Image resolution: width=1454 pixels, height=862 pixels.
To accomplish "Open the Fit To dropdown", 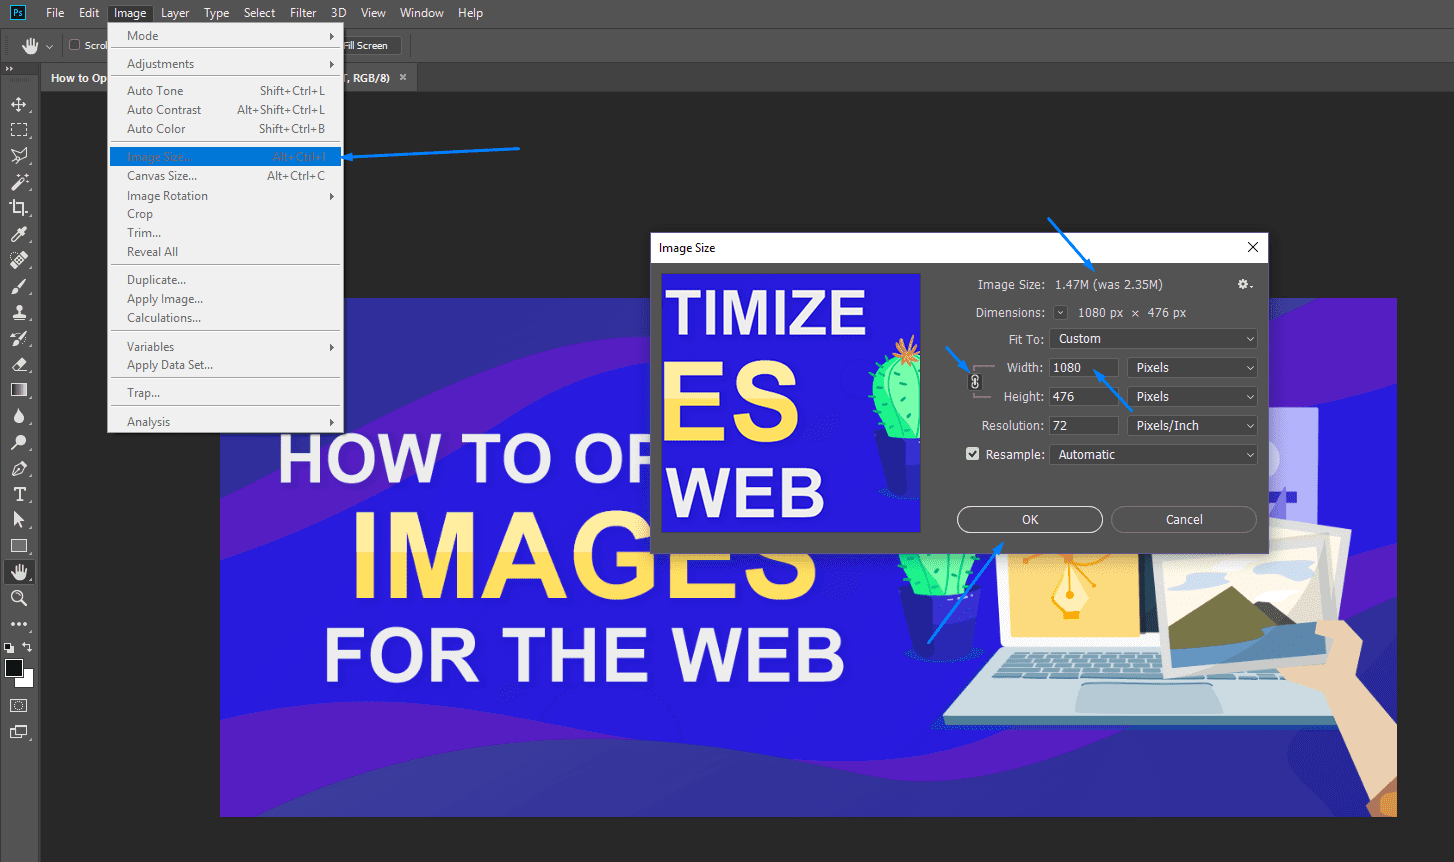I will (x=1153, y=339).
